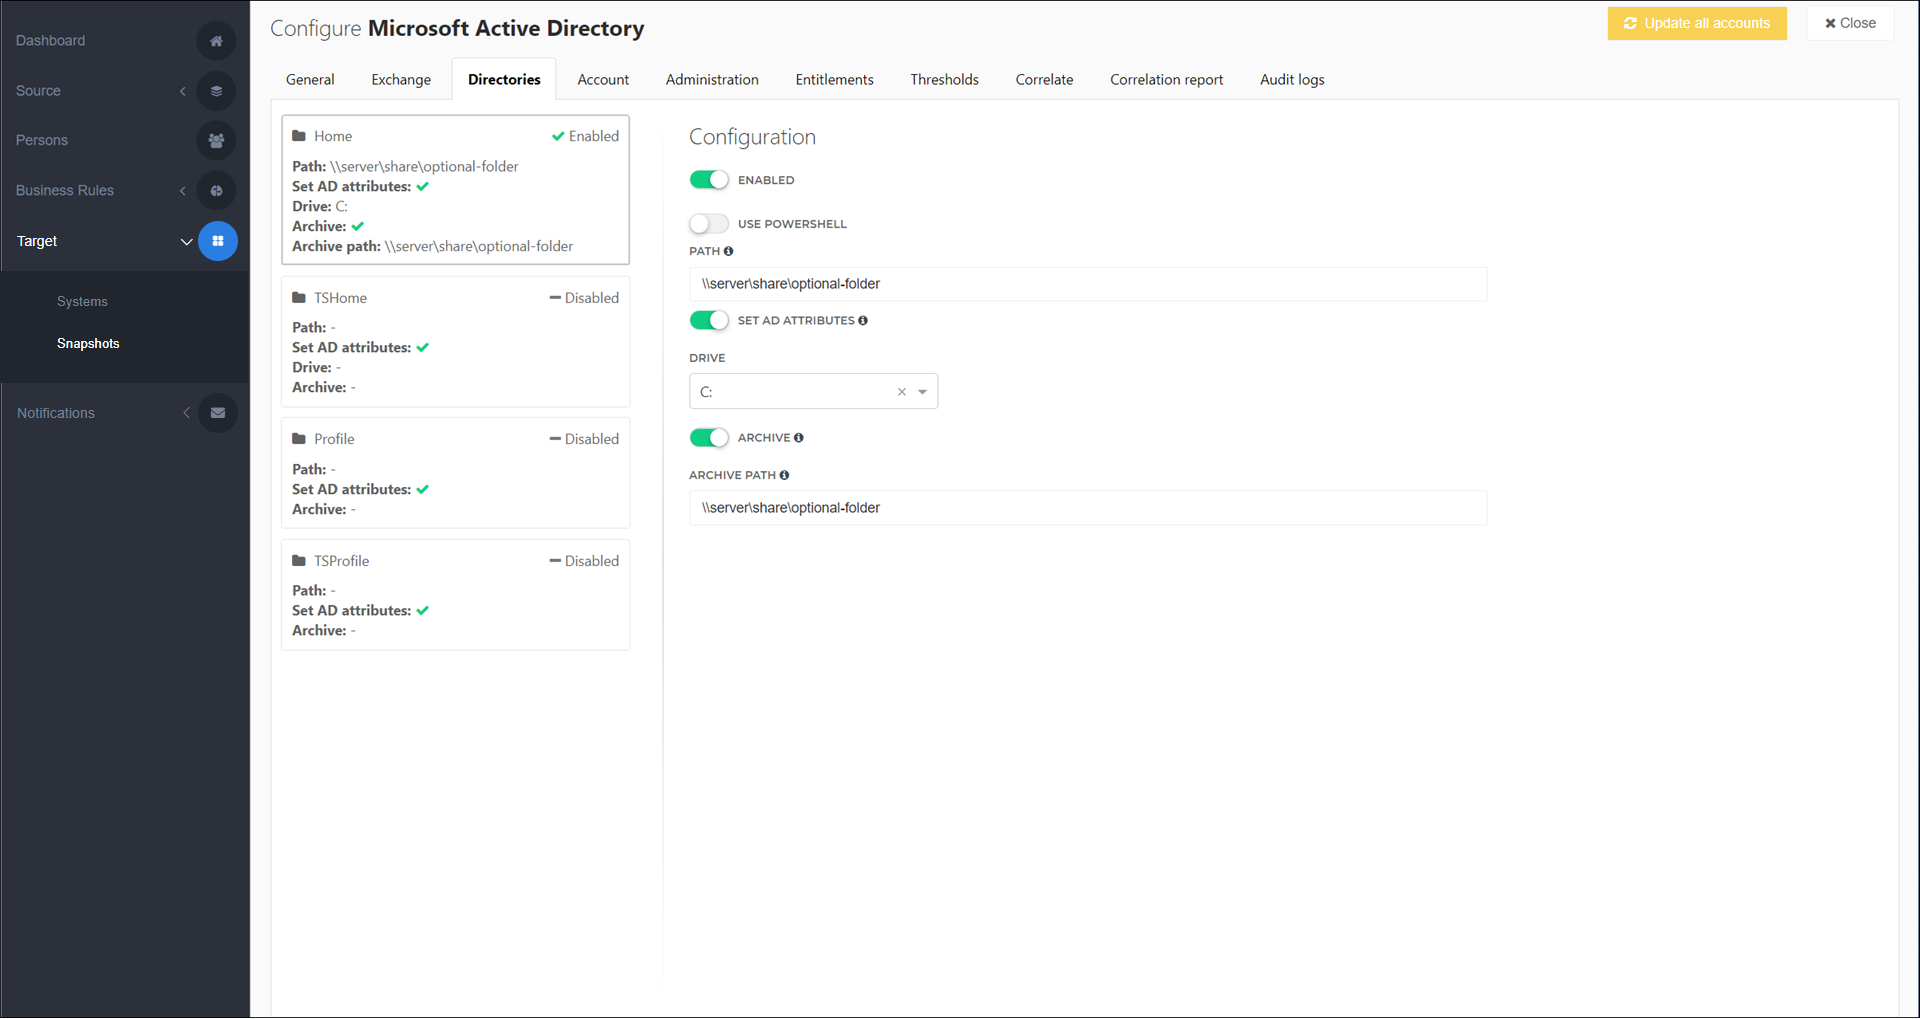Toggle SET AD ATTRIBUTES switch

tap(709, 321)
